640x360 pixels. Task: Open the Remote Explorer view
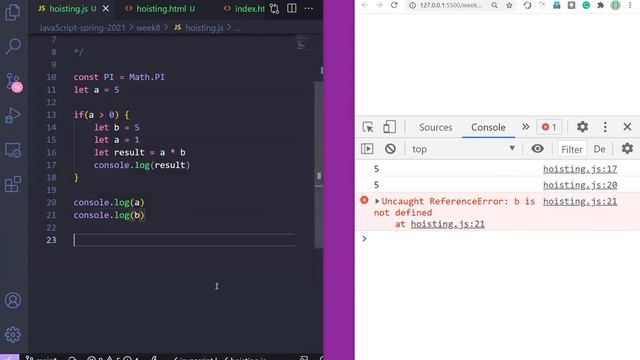tap(13, 151)
